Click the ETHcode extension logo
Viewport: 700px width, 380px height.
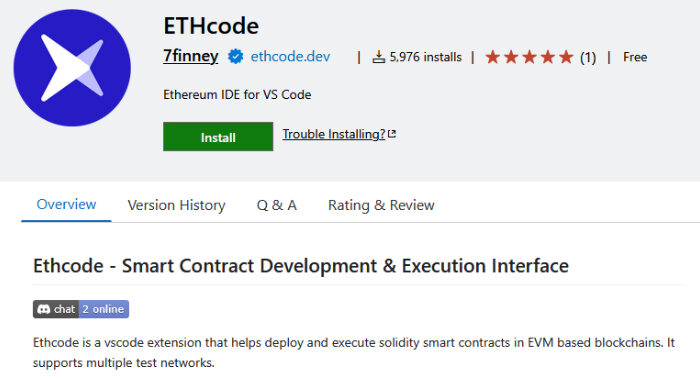click(x=72, y=68)
